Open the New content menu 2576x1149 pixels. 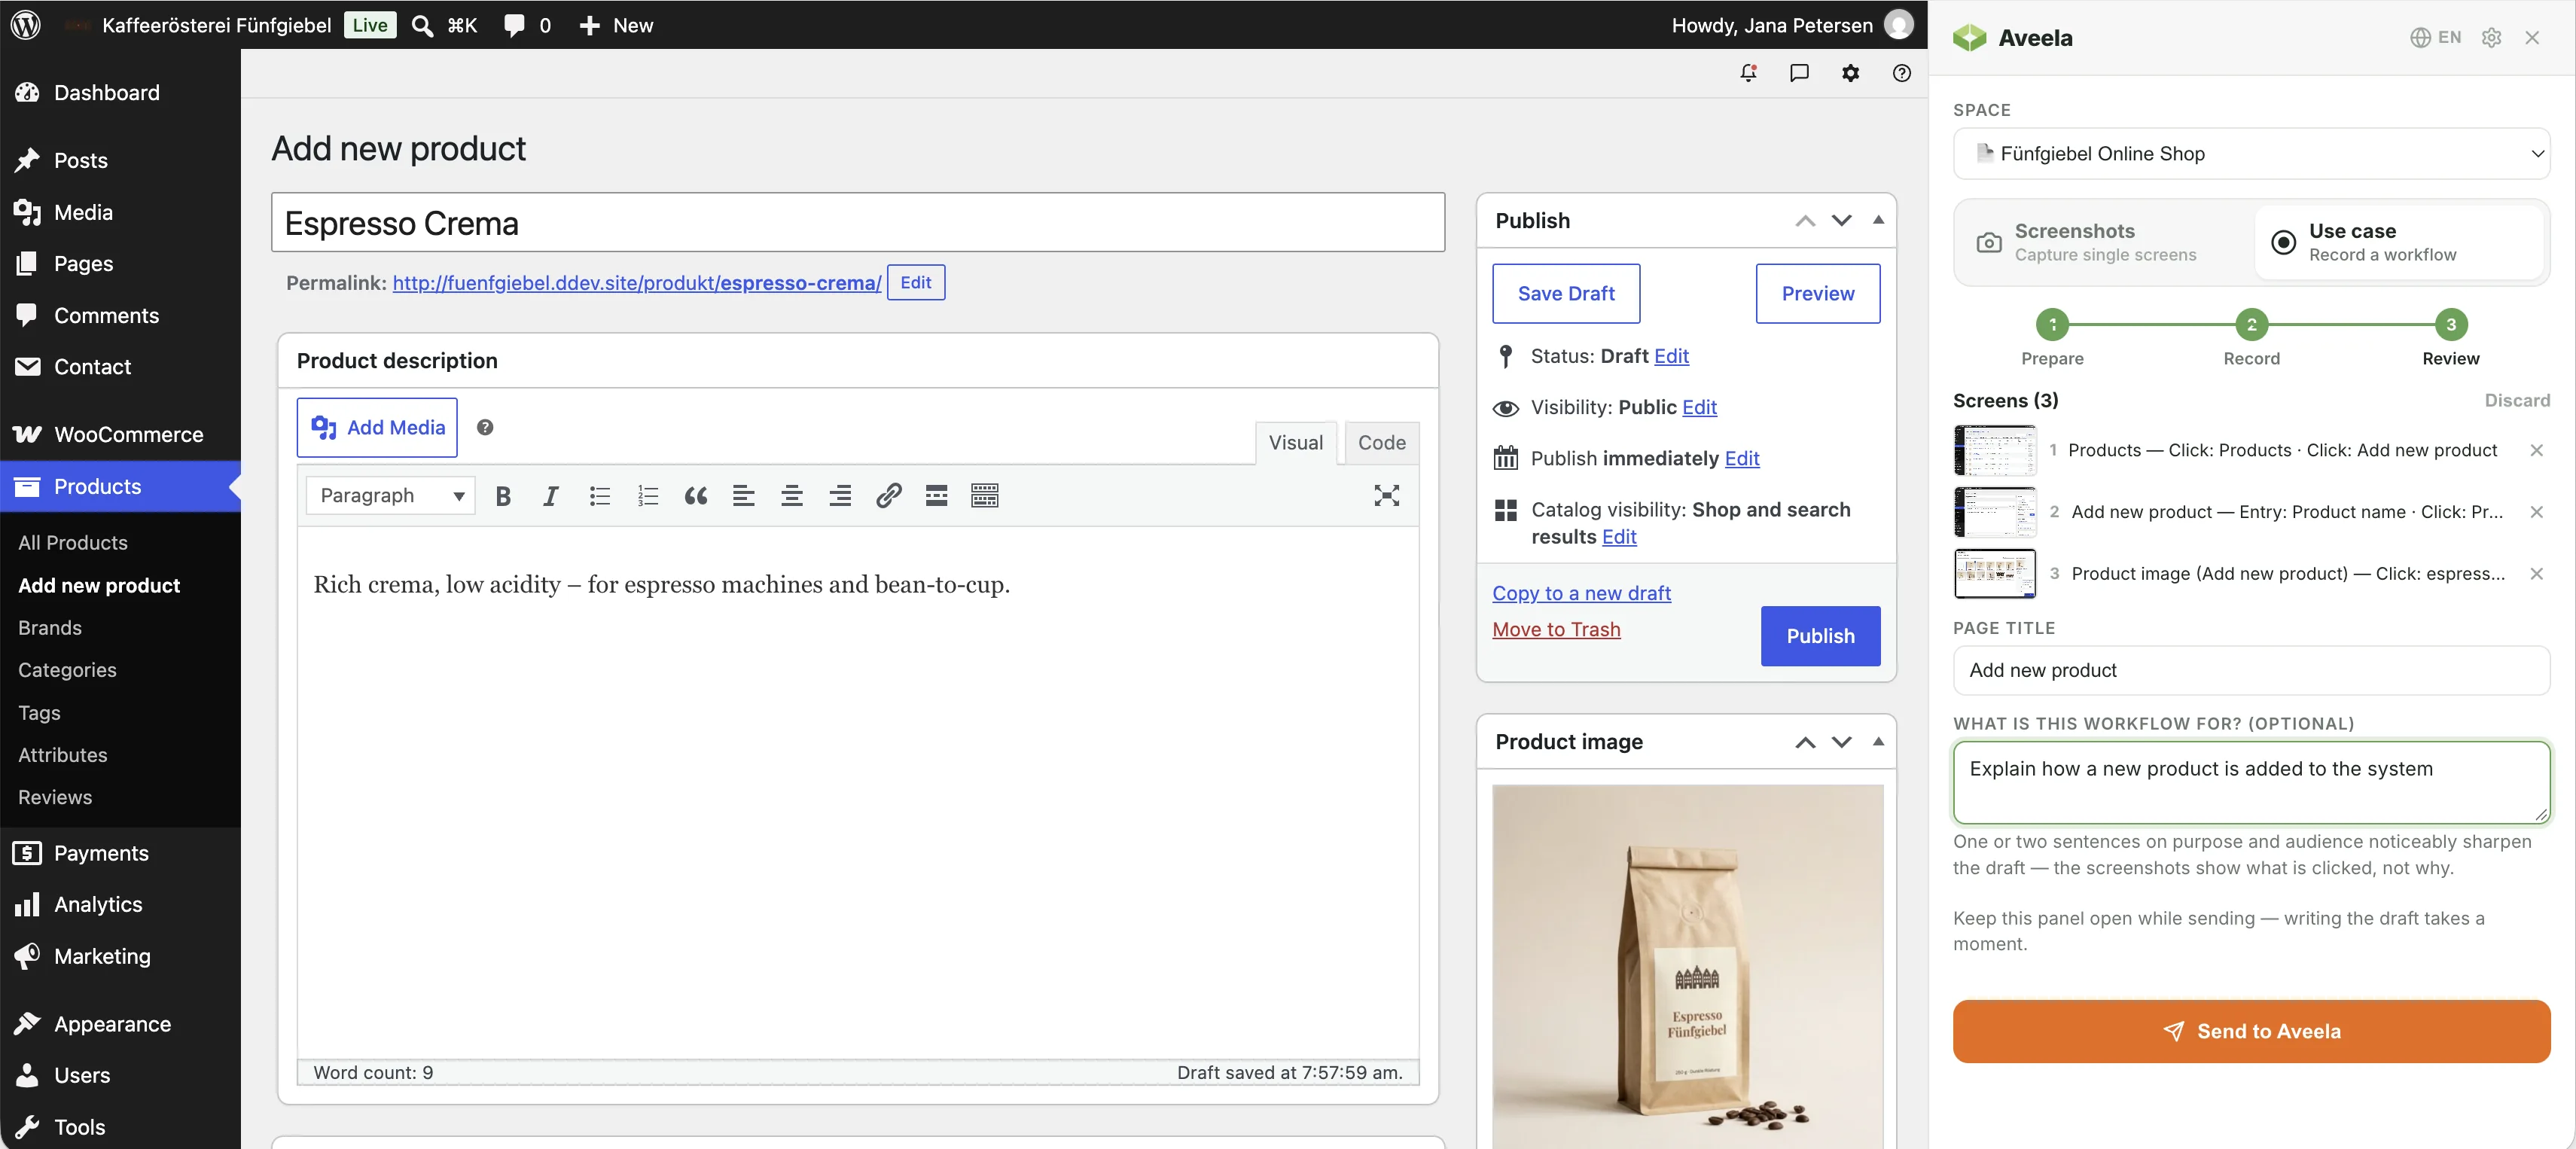(x=616, y=26)
